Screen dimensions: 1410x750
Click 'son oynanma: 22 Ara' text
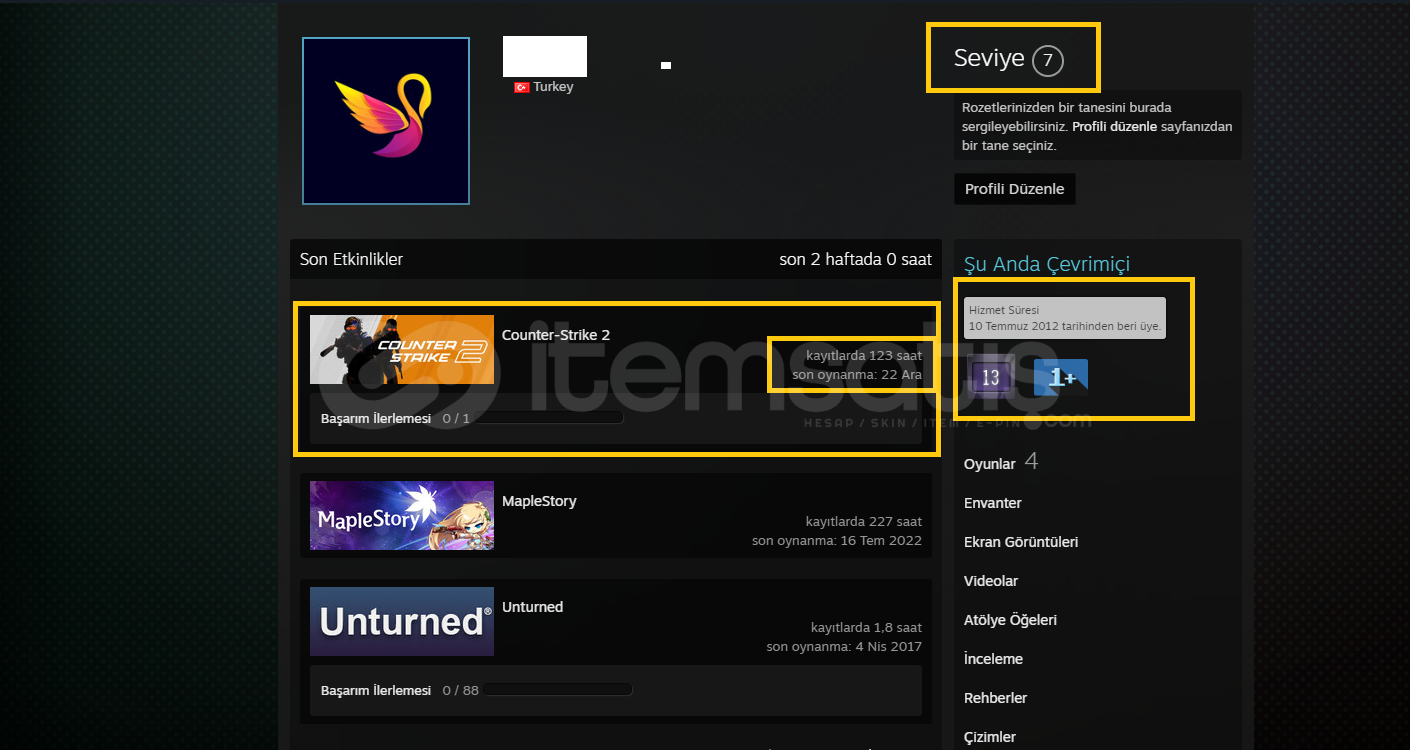point(857,374)
